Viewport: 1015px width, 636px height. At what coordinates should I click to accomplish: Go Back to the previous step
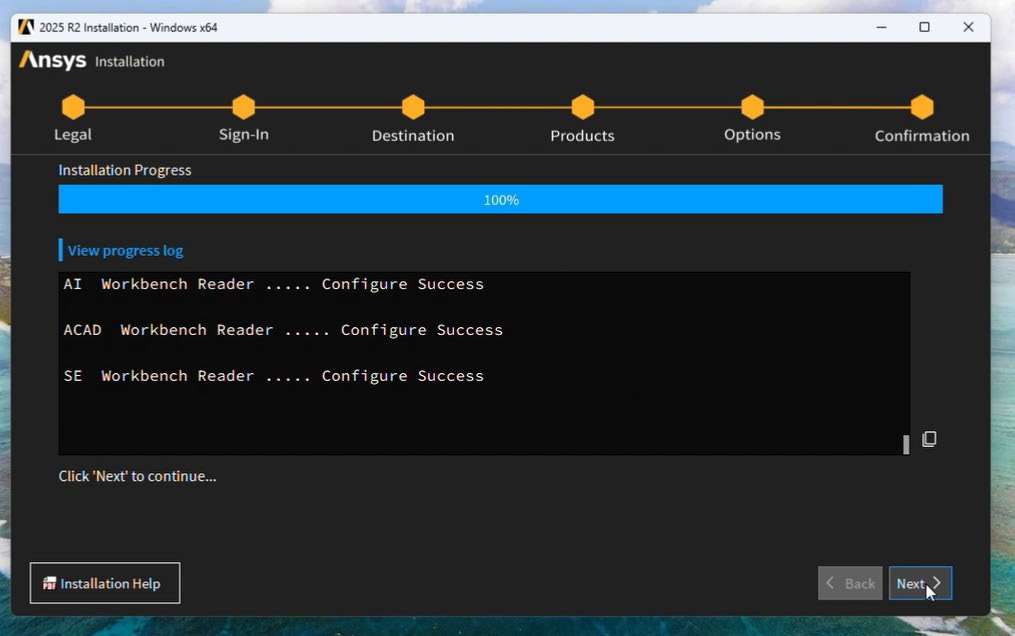(x=850, y=583)
